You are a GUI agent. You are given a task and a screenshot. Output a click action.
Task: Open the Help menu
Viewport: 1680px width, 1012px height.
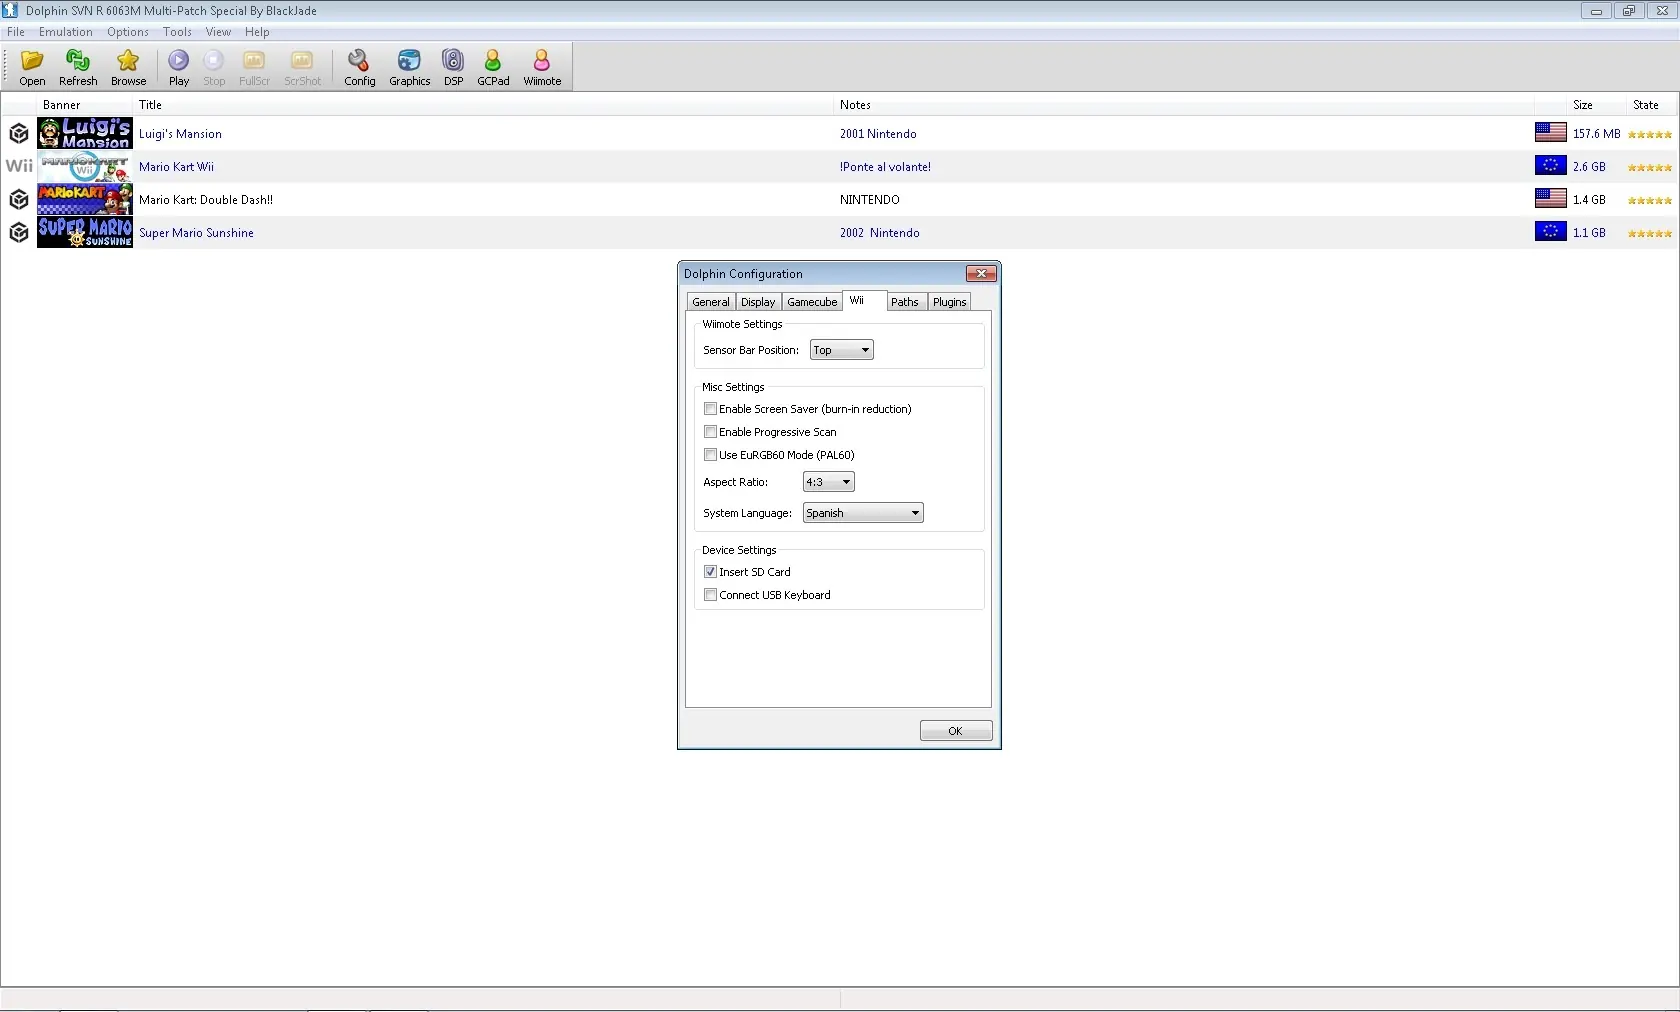257,32
